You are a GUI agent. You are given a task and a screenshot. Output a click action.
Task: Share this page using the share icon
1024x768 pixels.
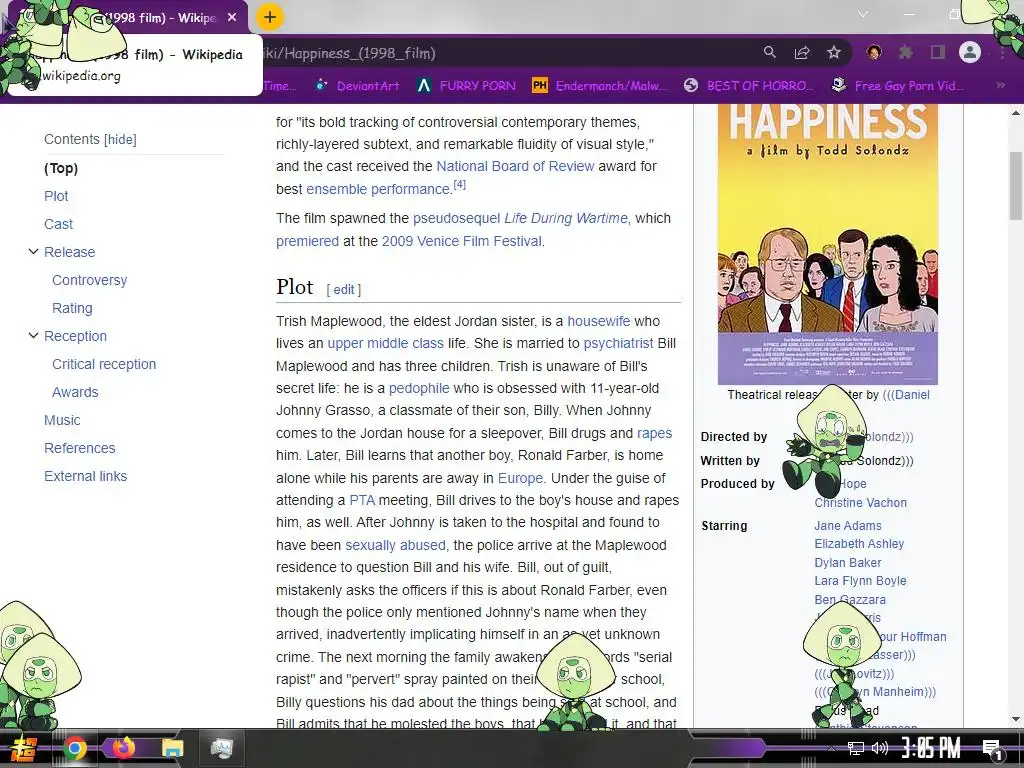[x=802, y=52]
